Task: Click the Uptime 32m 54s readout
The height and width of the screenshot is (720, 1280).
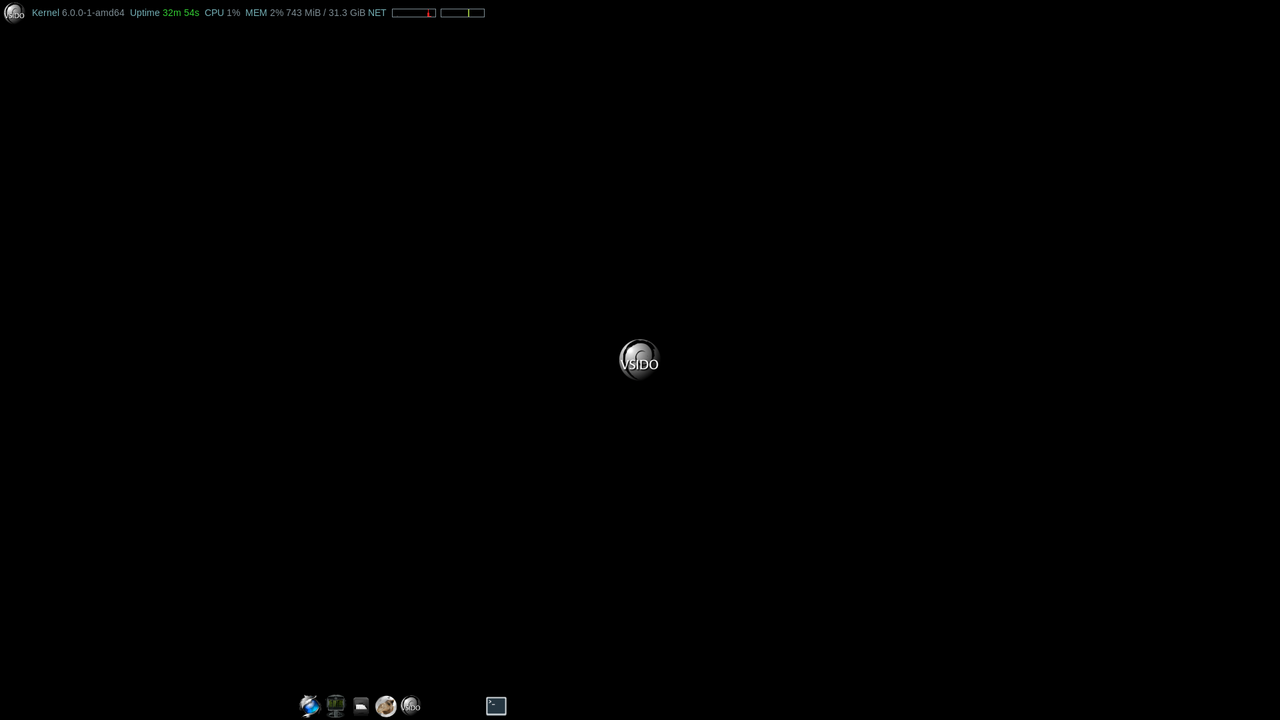Action: click(164, 13)
